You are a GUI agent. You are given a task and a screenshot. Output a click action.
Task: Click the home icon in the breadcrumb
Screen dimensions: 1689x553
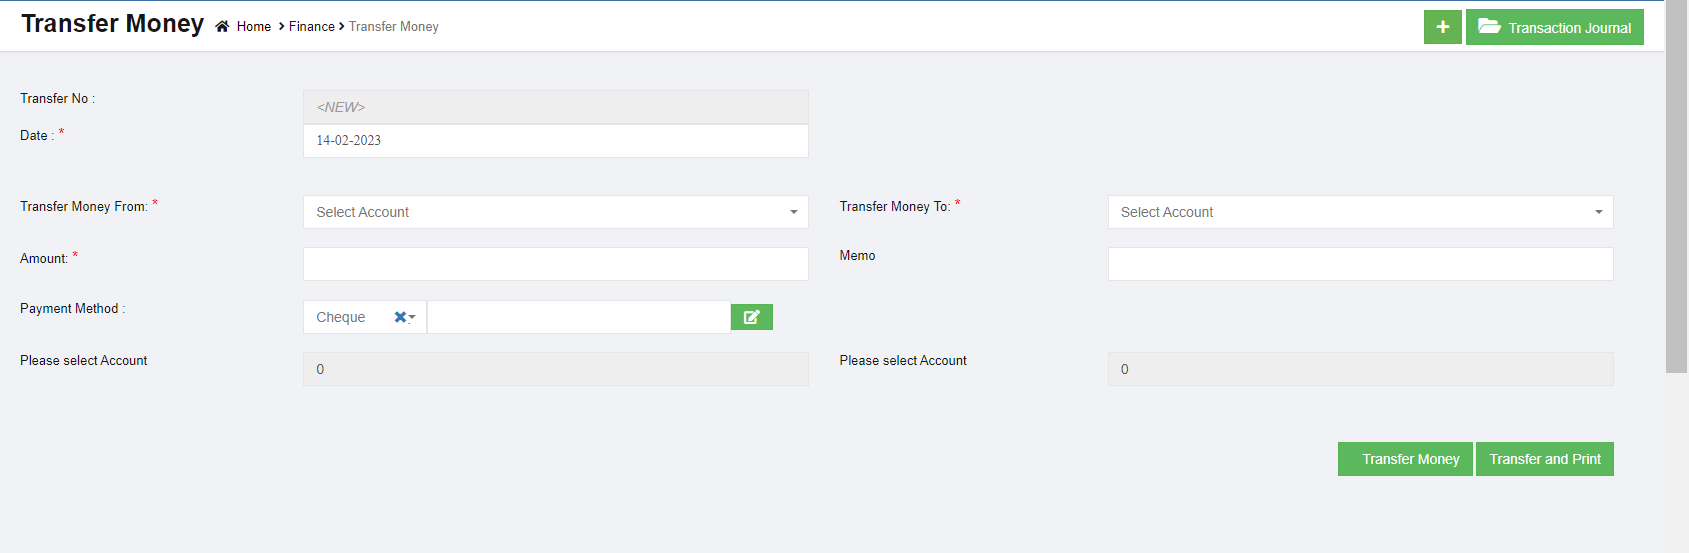tap(222, 27)
